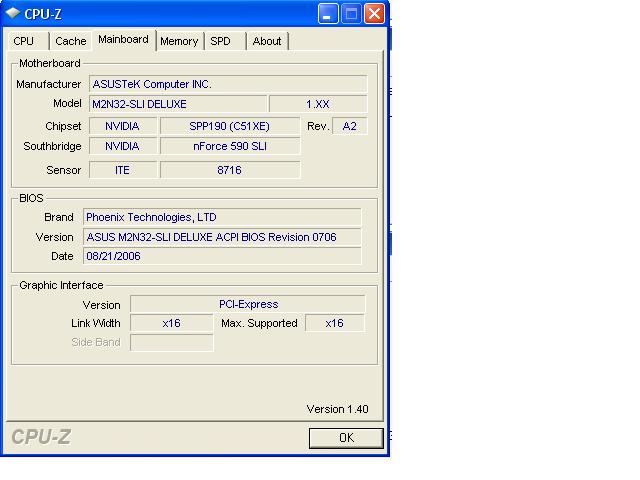Click the Southbridge NVIDIA vendor field
640x480 pixels.
[123, 146]
